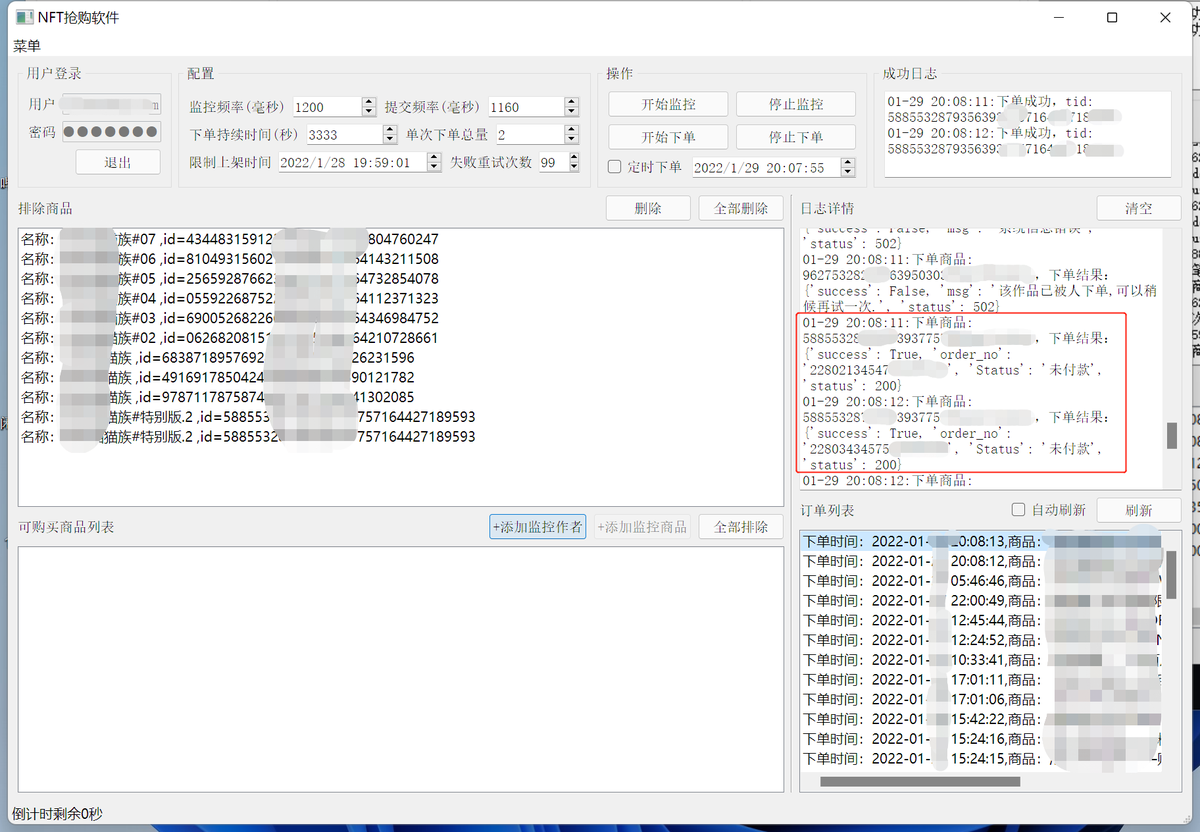This screenshot has width=1200, height=832.
Task: Select excluded item ending in 族#06
Action: [x=400, y=259]
